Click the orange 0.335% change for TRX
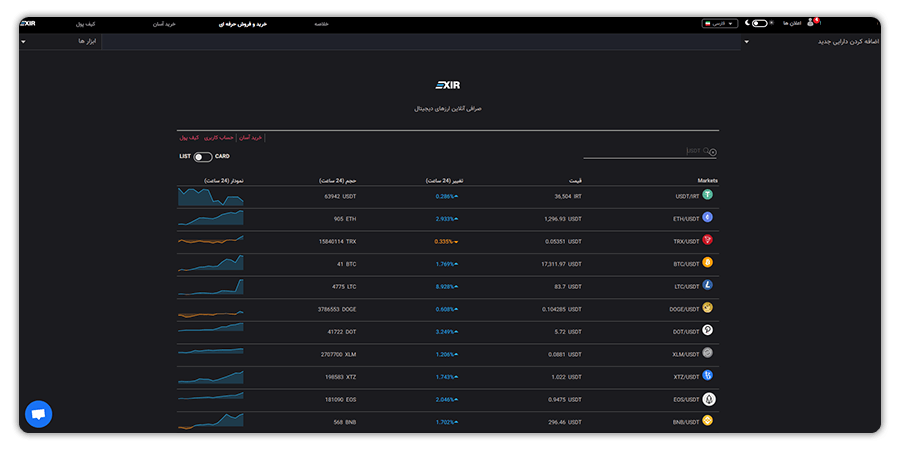This screenshot has height=450, width=900. coord(446,242)
